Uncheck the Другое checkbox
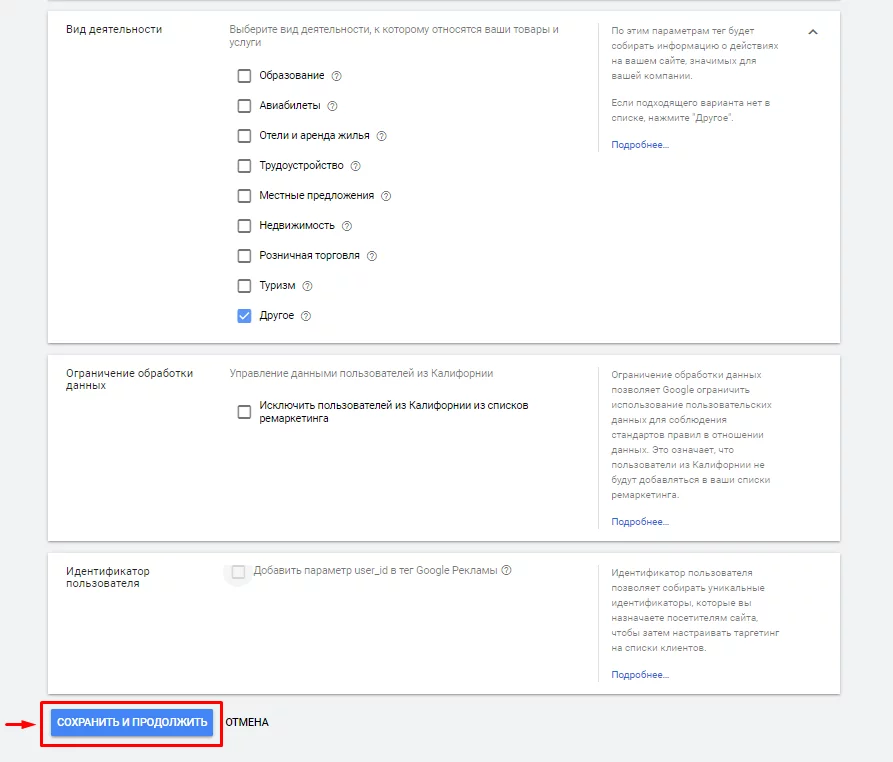The height and width of the screenshot is (762, 893). 244,316
